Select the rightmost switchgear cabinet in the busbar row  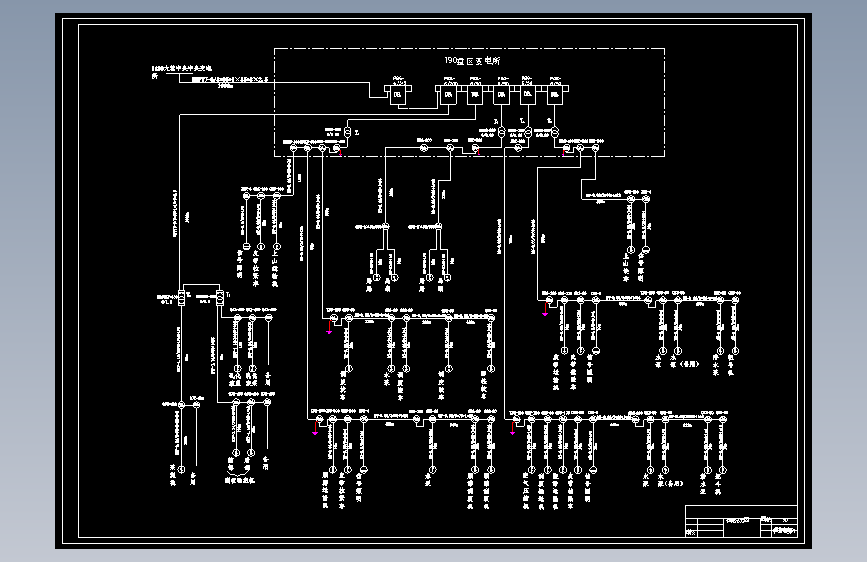click(x=555, y=94)
